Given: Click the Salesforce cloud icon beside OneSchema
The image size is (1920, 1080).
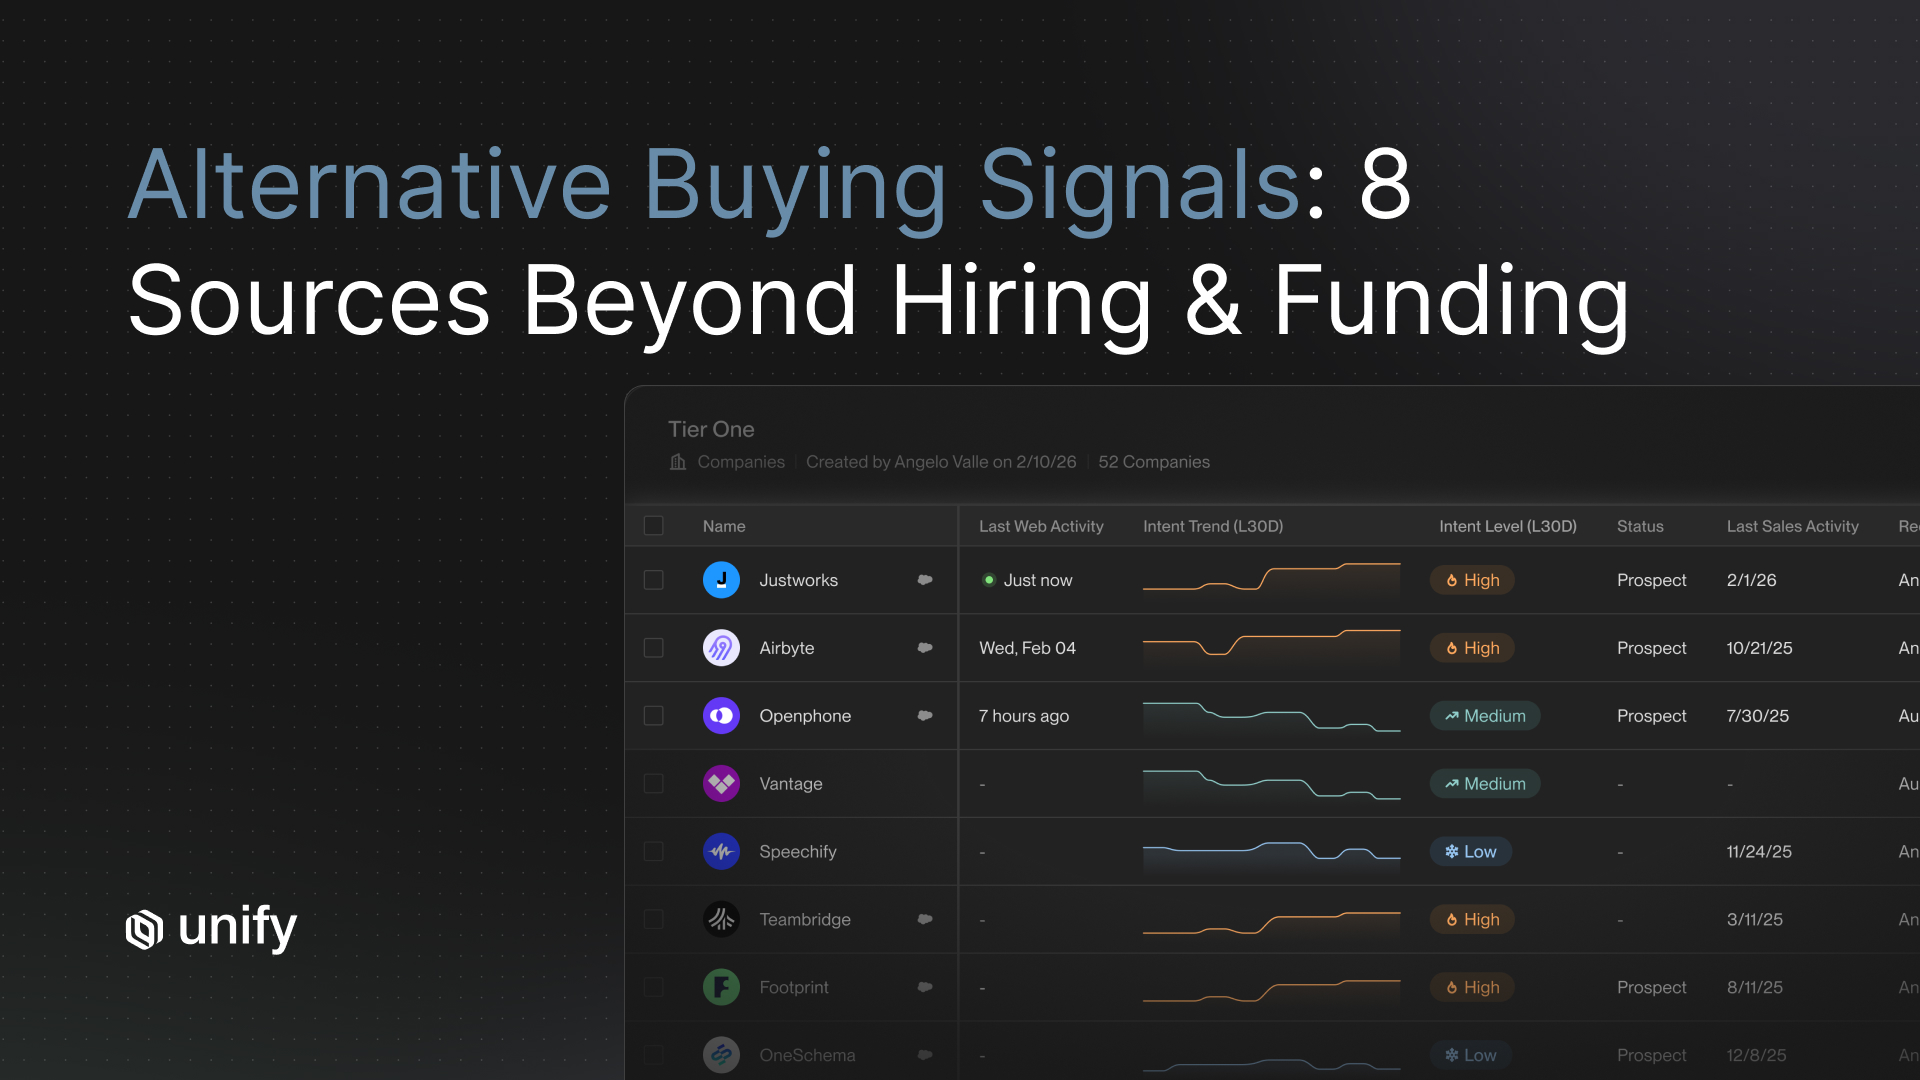Looking at the screenshot, I should (x=925, y=1055).
